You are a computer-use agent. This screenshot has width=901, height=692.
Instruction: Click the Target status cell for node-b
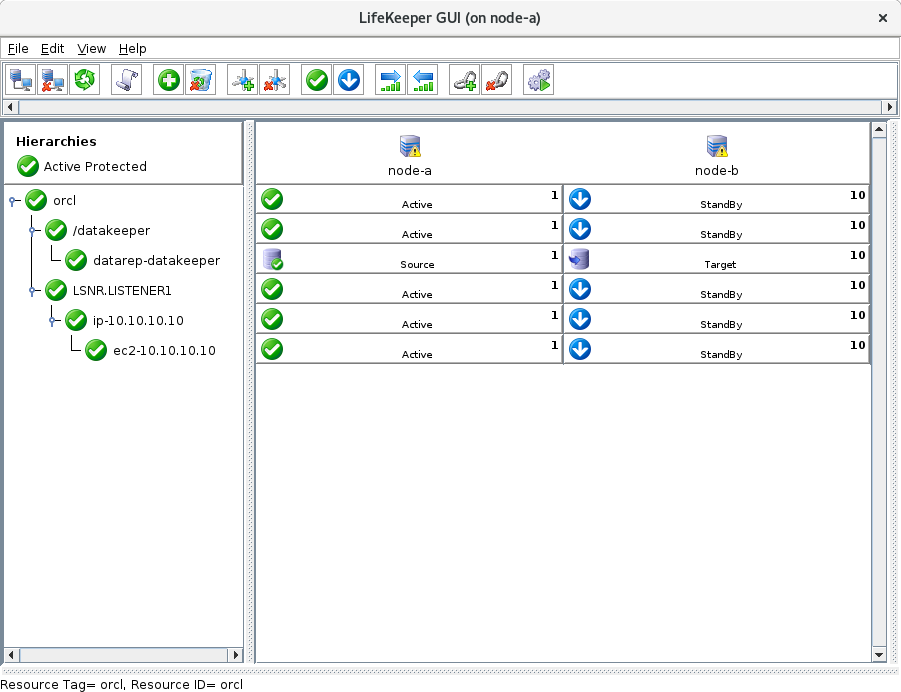point(716,259)
